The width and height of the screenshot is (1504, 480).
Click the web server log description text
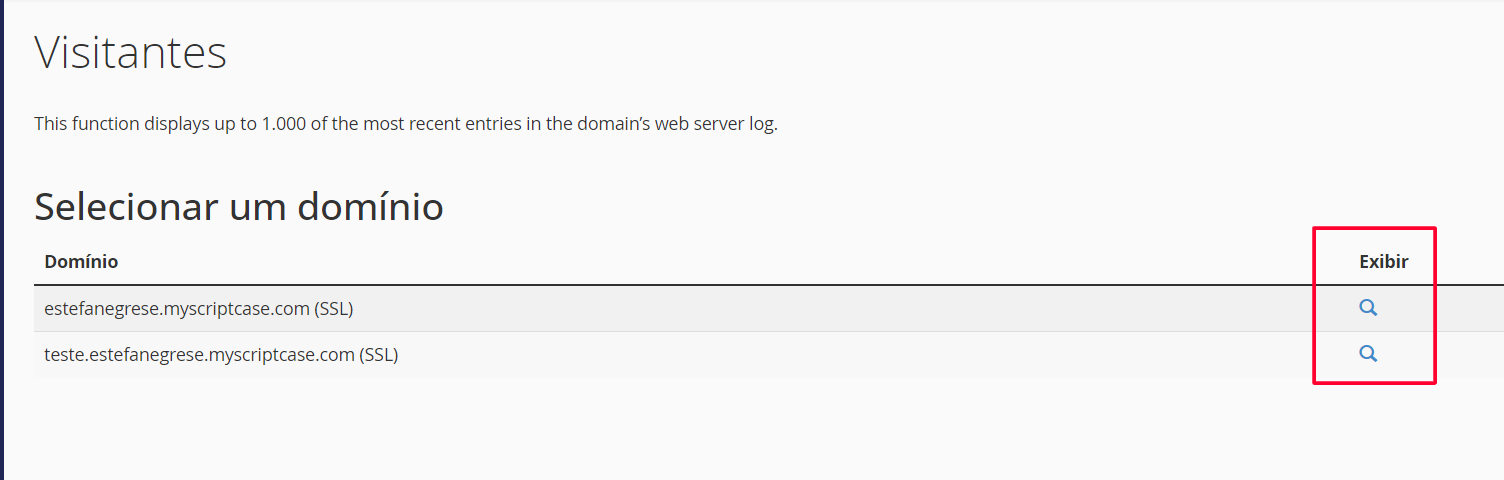406,125
